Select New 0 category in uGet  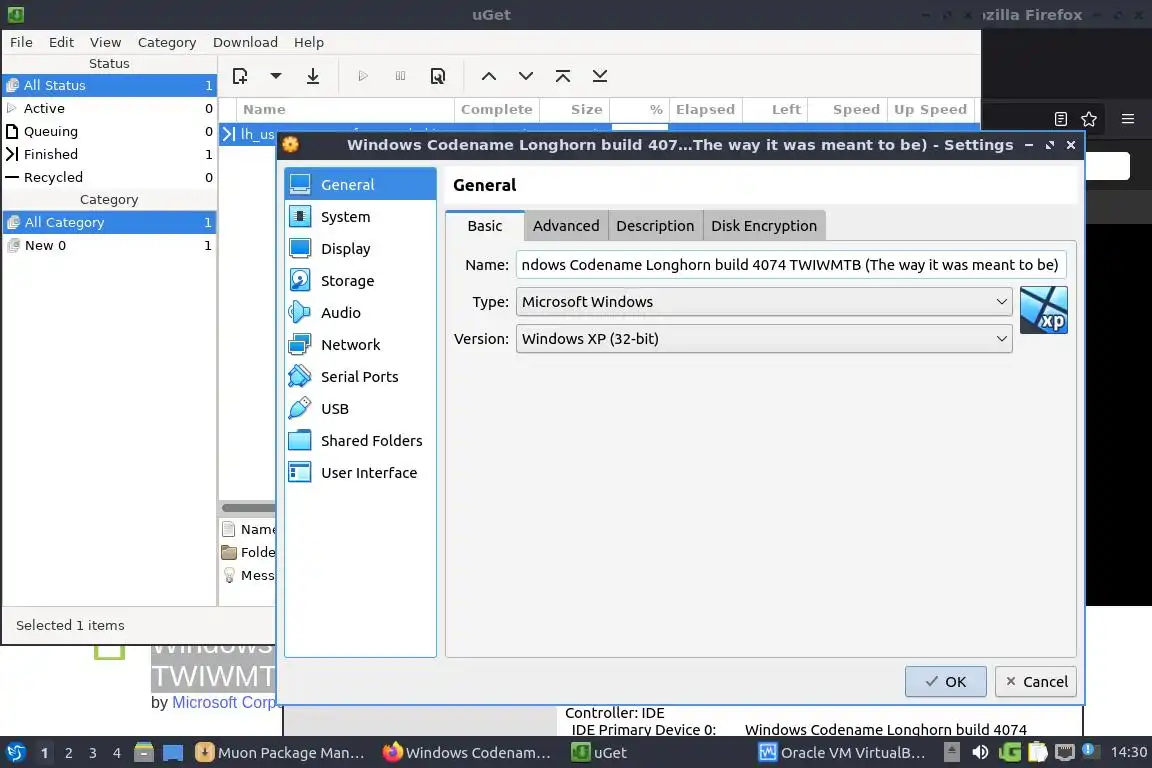tap(109, 245)
